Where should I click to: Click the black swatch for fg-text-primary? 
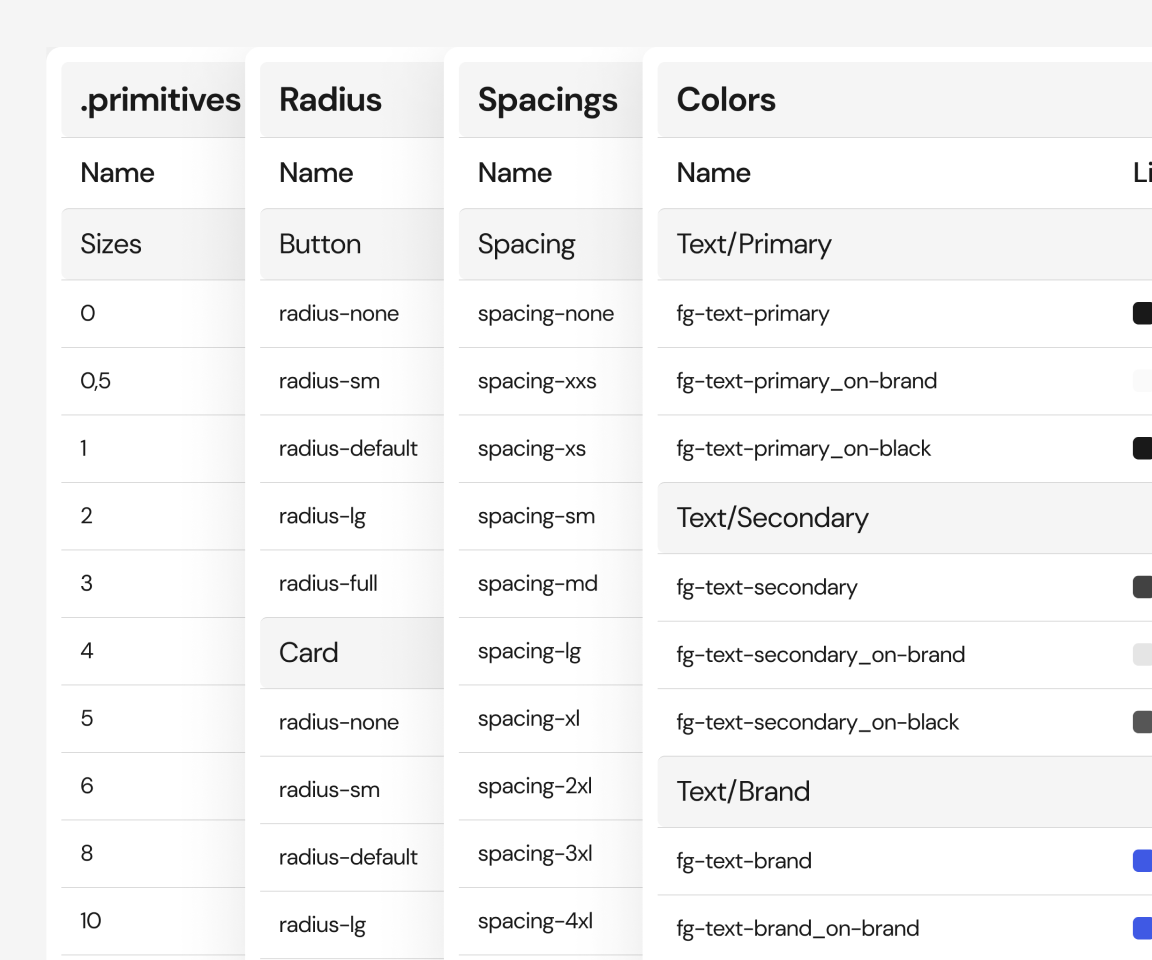pyautogui.click(x=1142, y=313)
